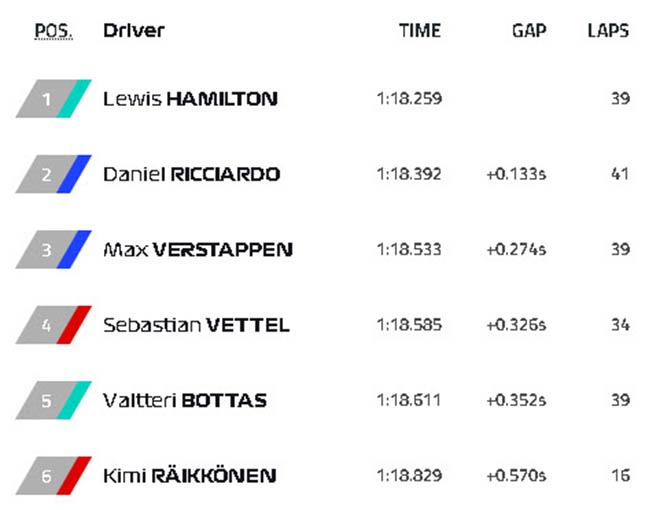660x510 pixels.
Task: Click the Driver column header
Action: [134, 30]
